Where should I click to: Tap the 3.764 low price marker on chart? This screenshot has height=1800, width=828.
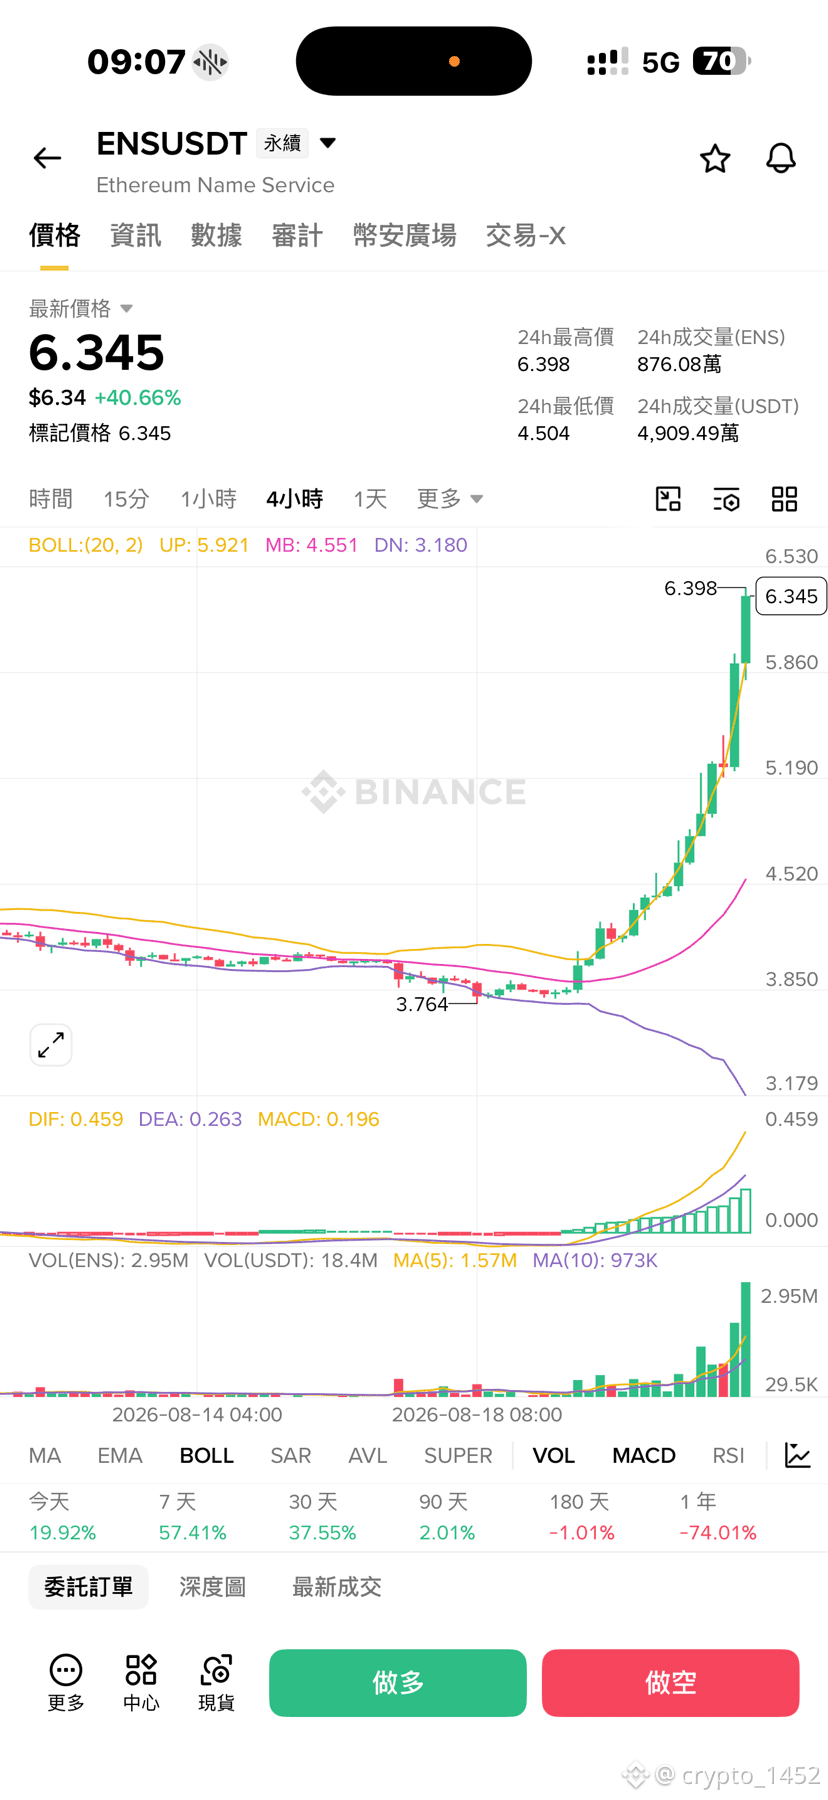point(422,1004)
